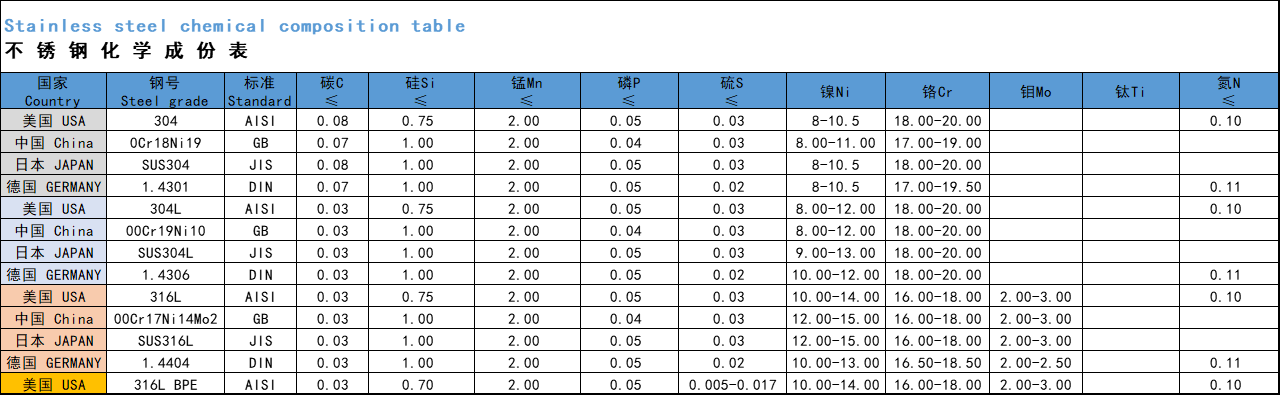Select the 碳C column header cell
The height and width of the screenshot is (395, 1280).
[332, 91]
